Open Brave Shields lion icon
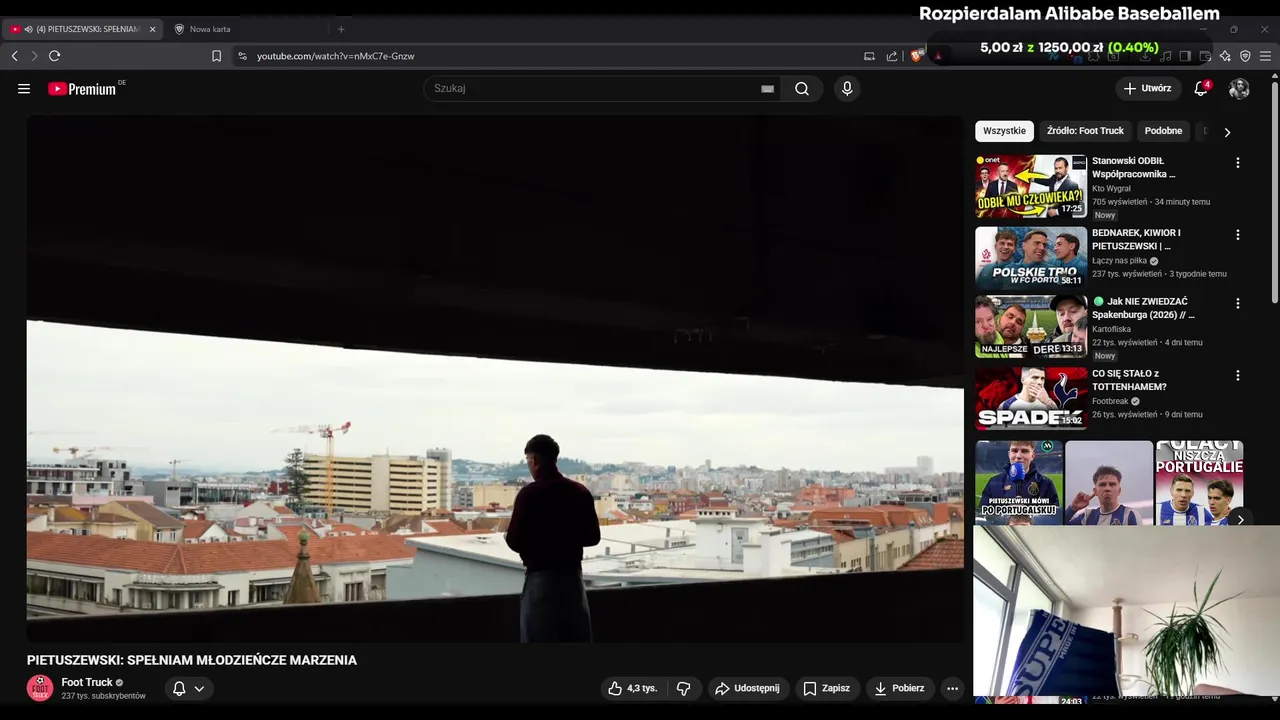1280x720 pixels. click(916, 56)
